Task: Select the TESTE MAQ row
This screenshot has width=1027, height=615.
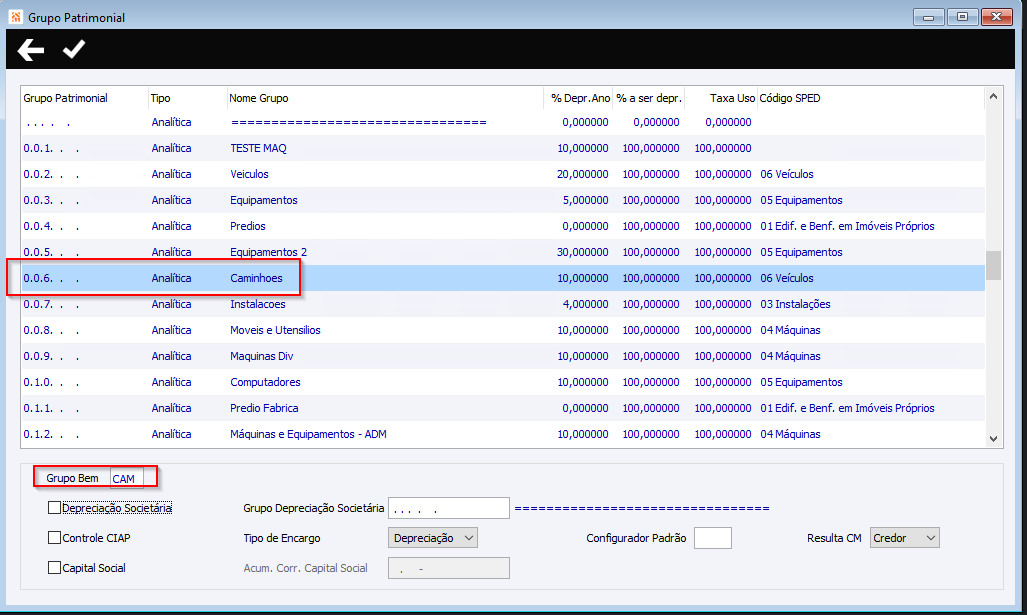Action: [x=503, y=148]
